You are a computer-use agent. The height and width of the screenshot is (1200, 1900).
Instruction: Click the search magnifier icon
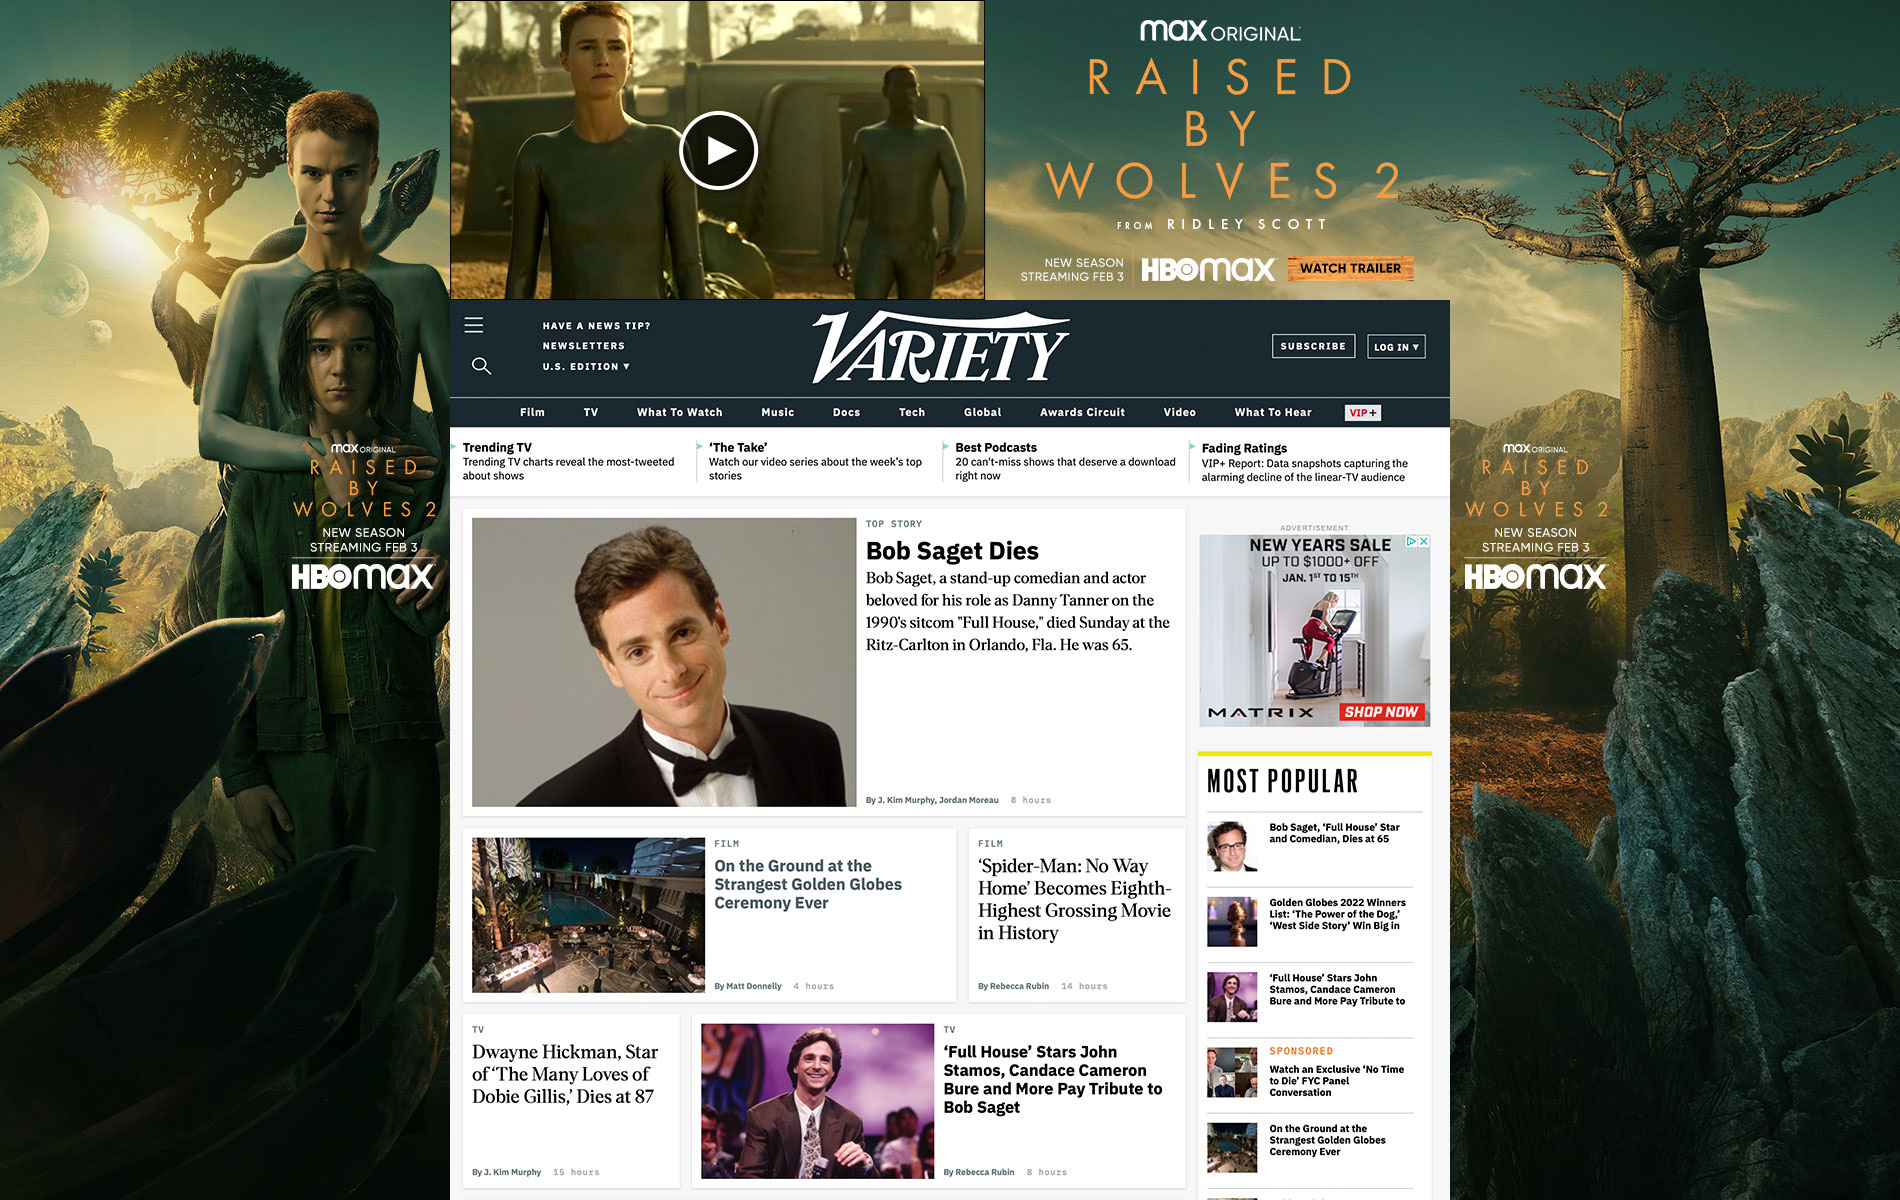481,366
